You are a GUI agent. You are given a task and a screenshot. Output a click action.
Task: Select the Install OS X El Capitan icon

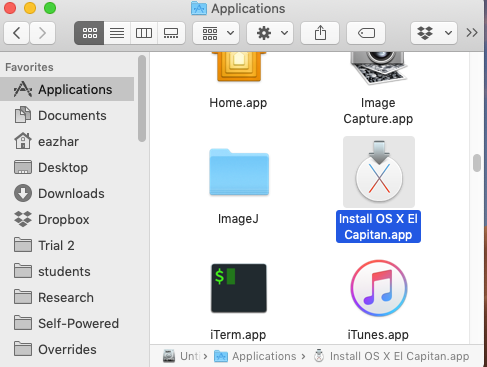click(x=379, y=172)
